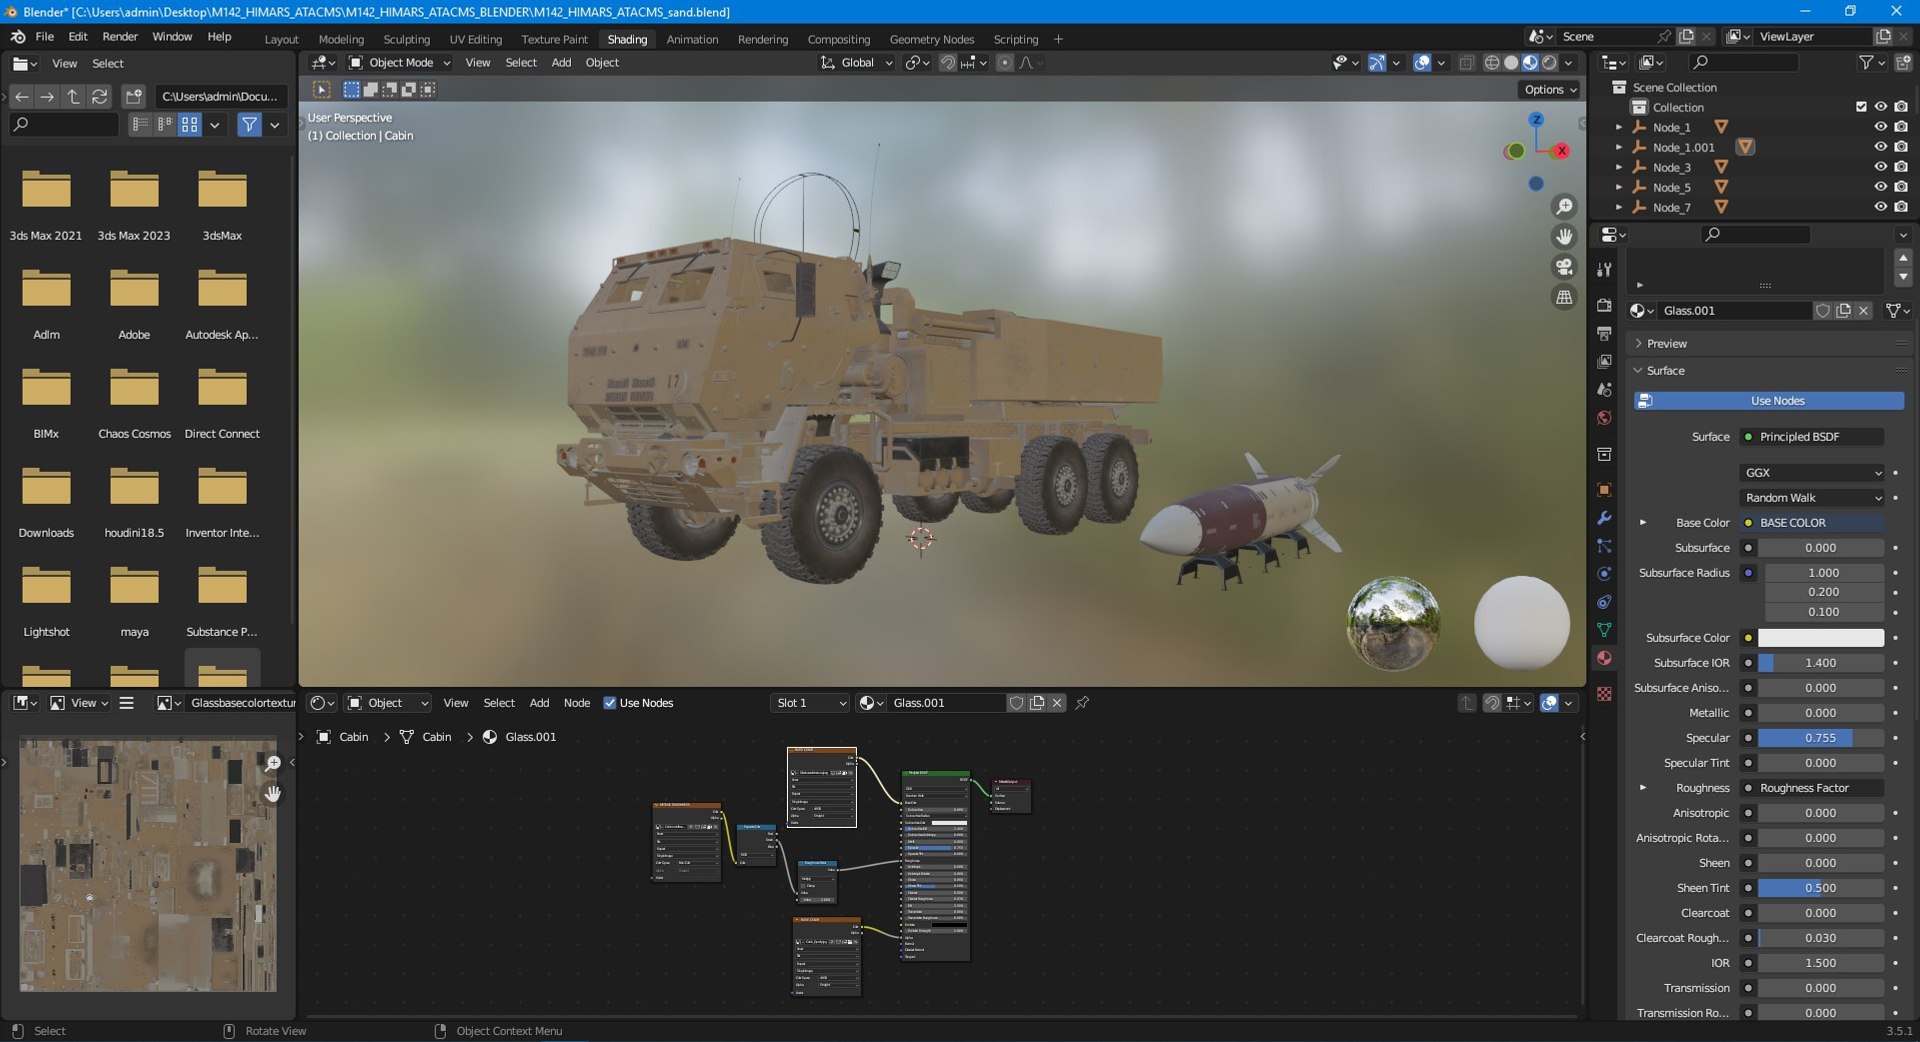The width and height of the screenshot is (1920, 1042).
Task: Refresh the file browser list
Action: click(x=99, y=96)
